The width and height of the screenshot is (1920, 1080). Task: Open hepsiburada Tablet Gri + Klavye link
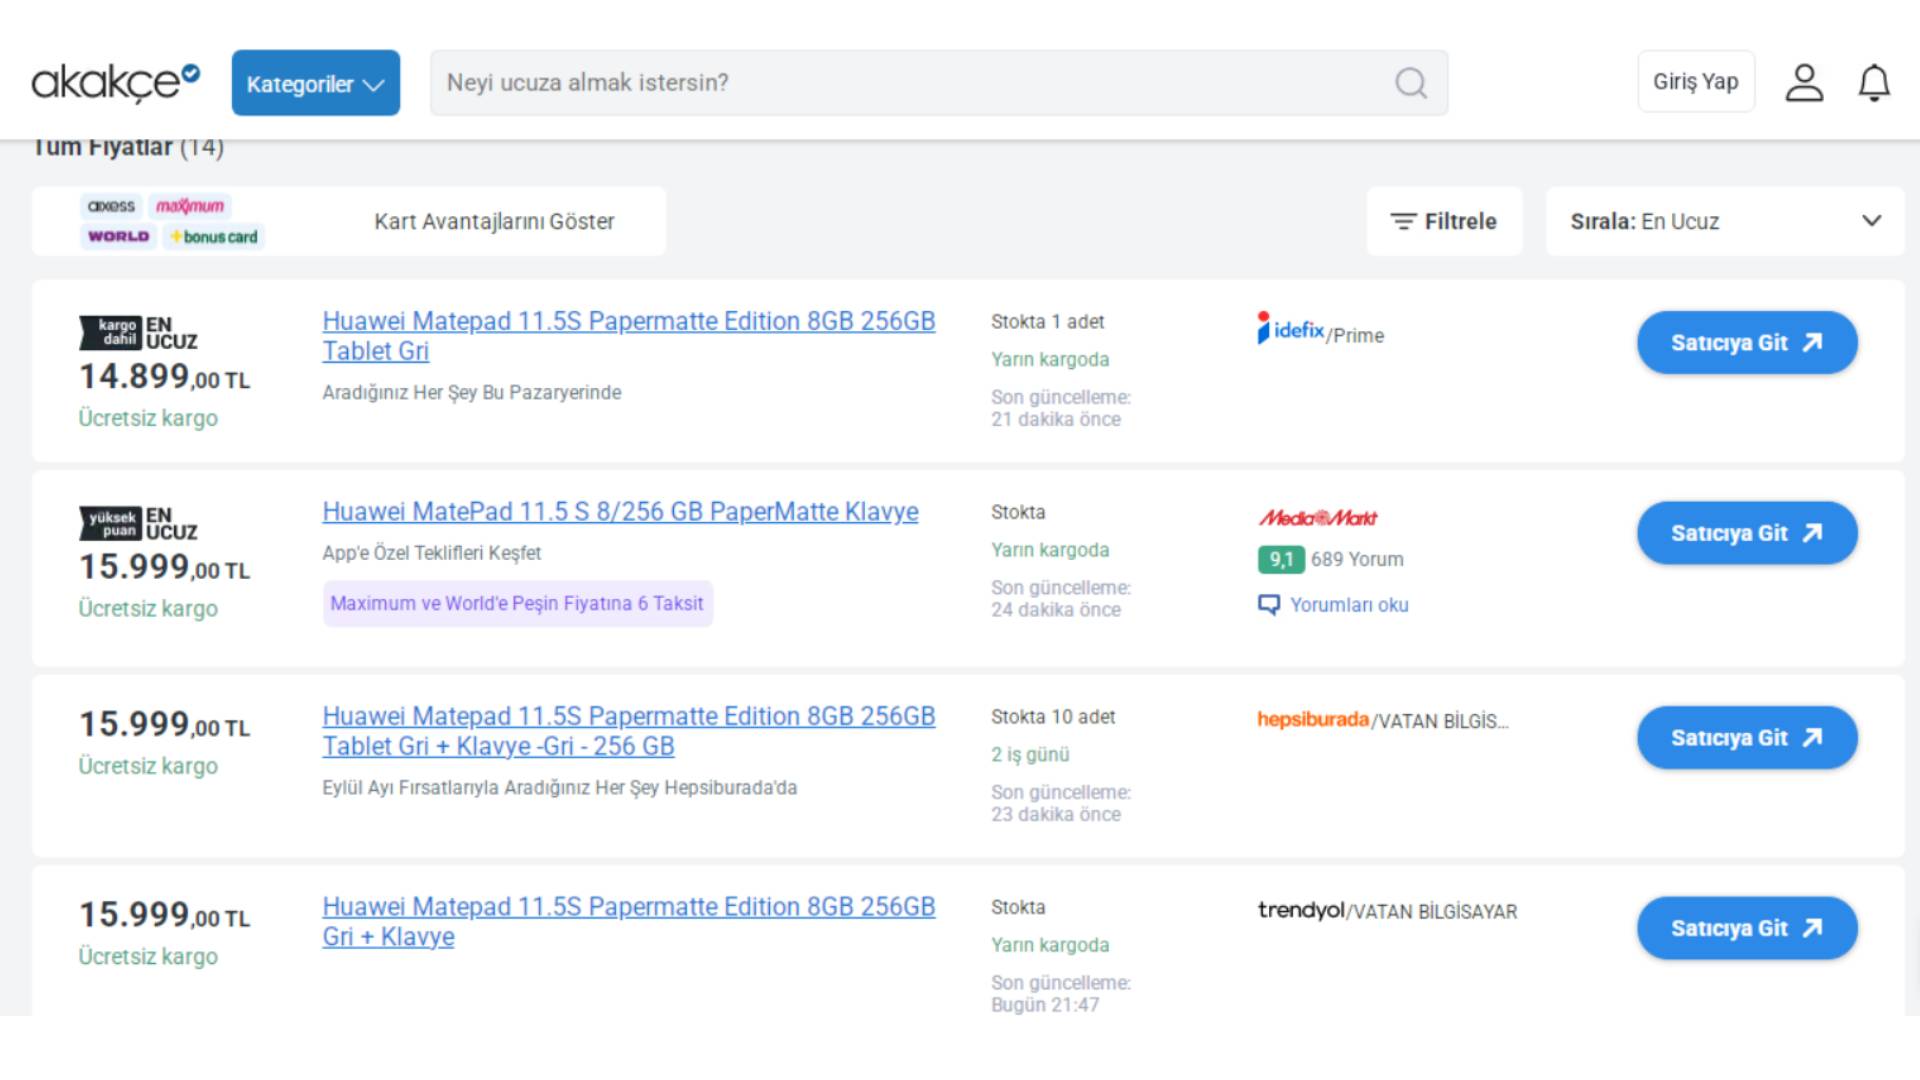point(628,731)
